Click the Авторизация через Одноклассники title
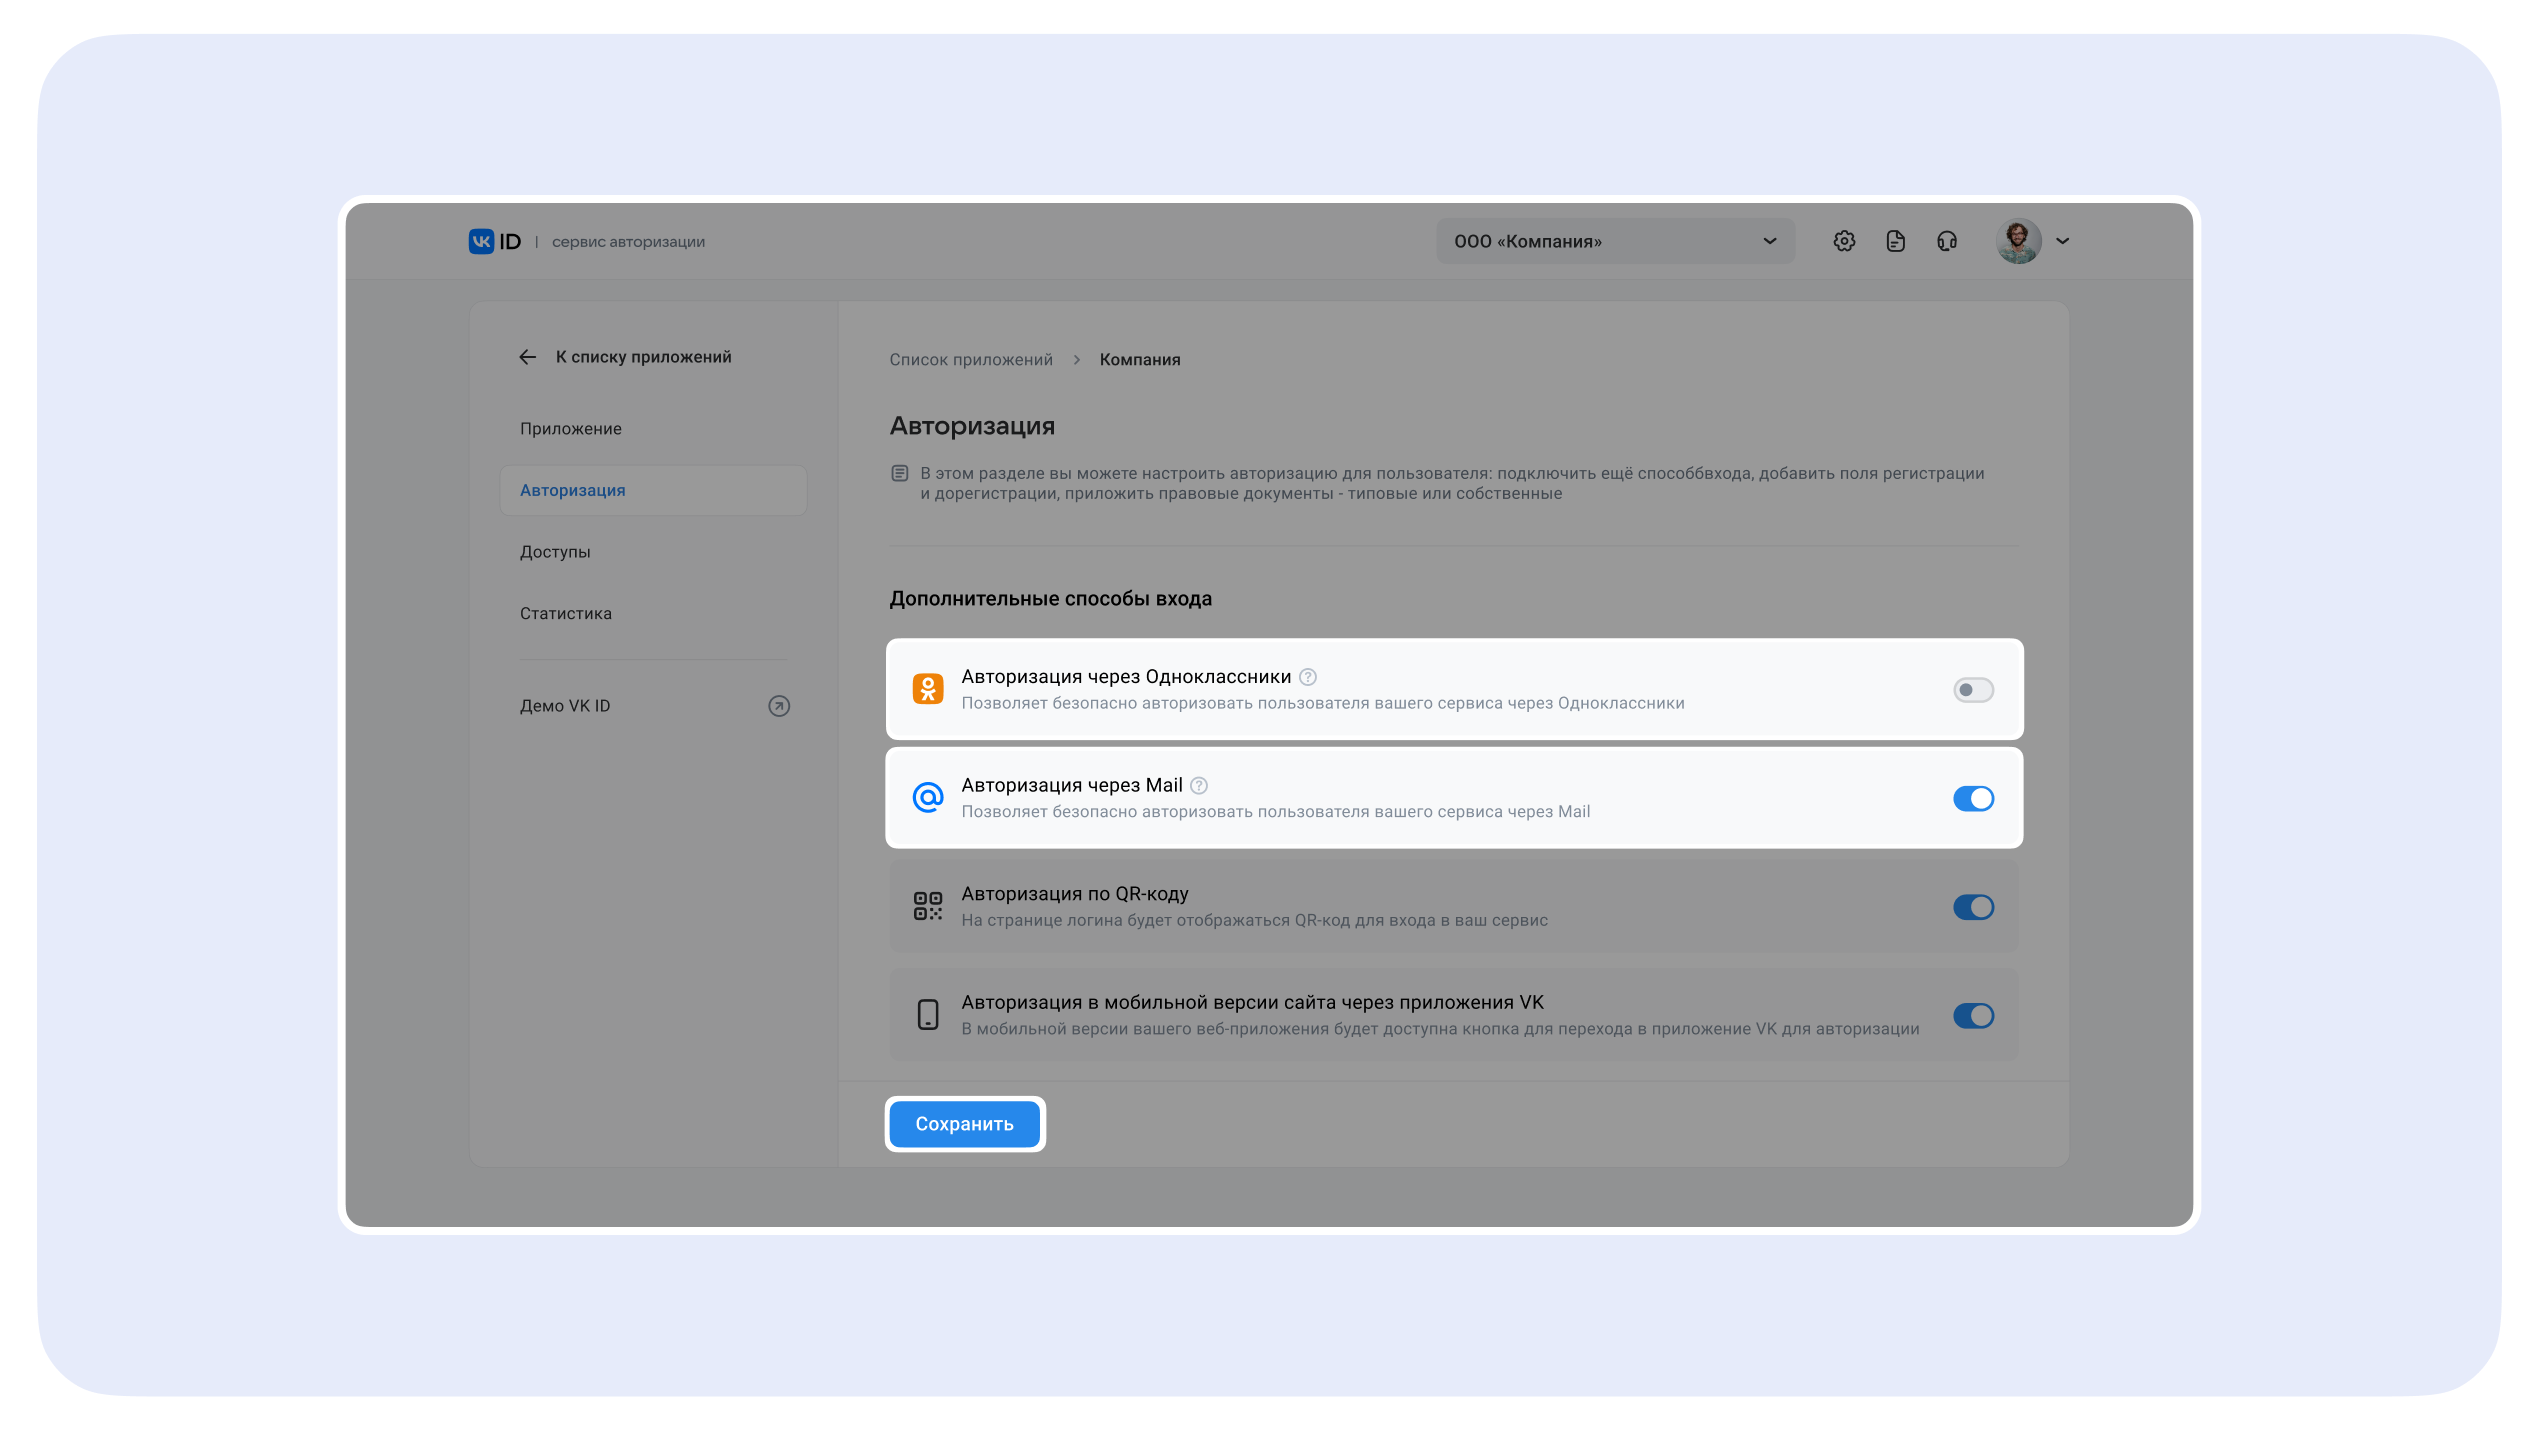This screenshot has width=2539, height=1430. (1126, 677)
